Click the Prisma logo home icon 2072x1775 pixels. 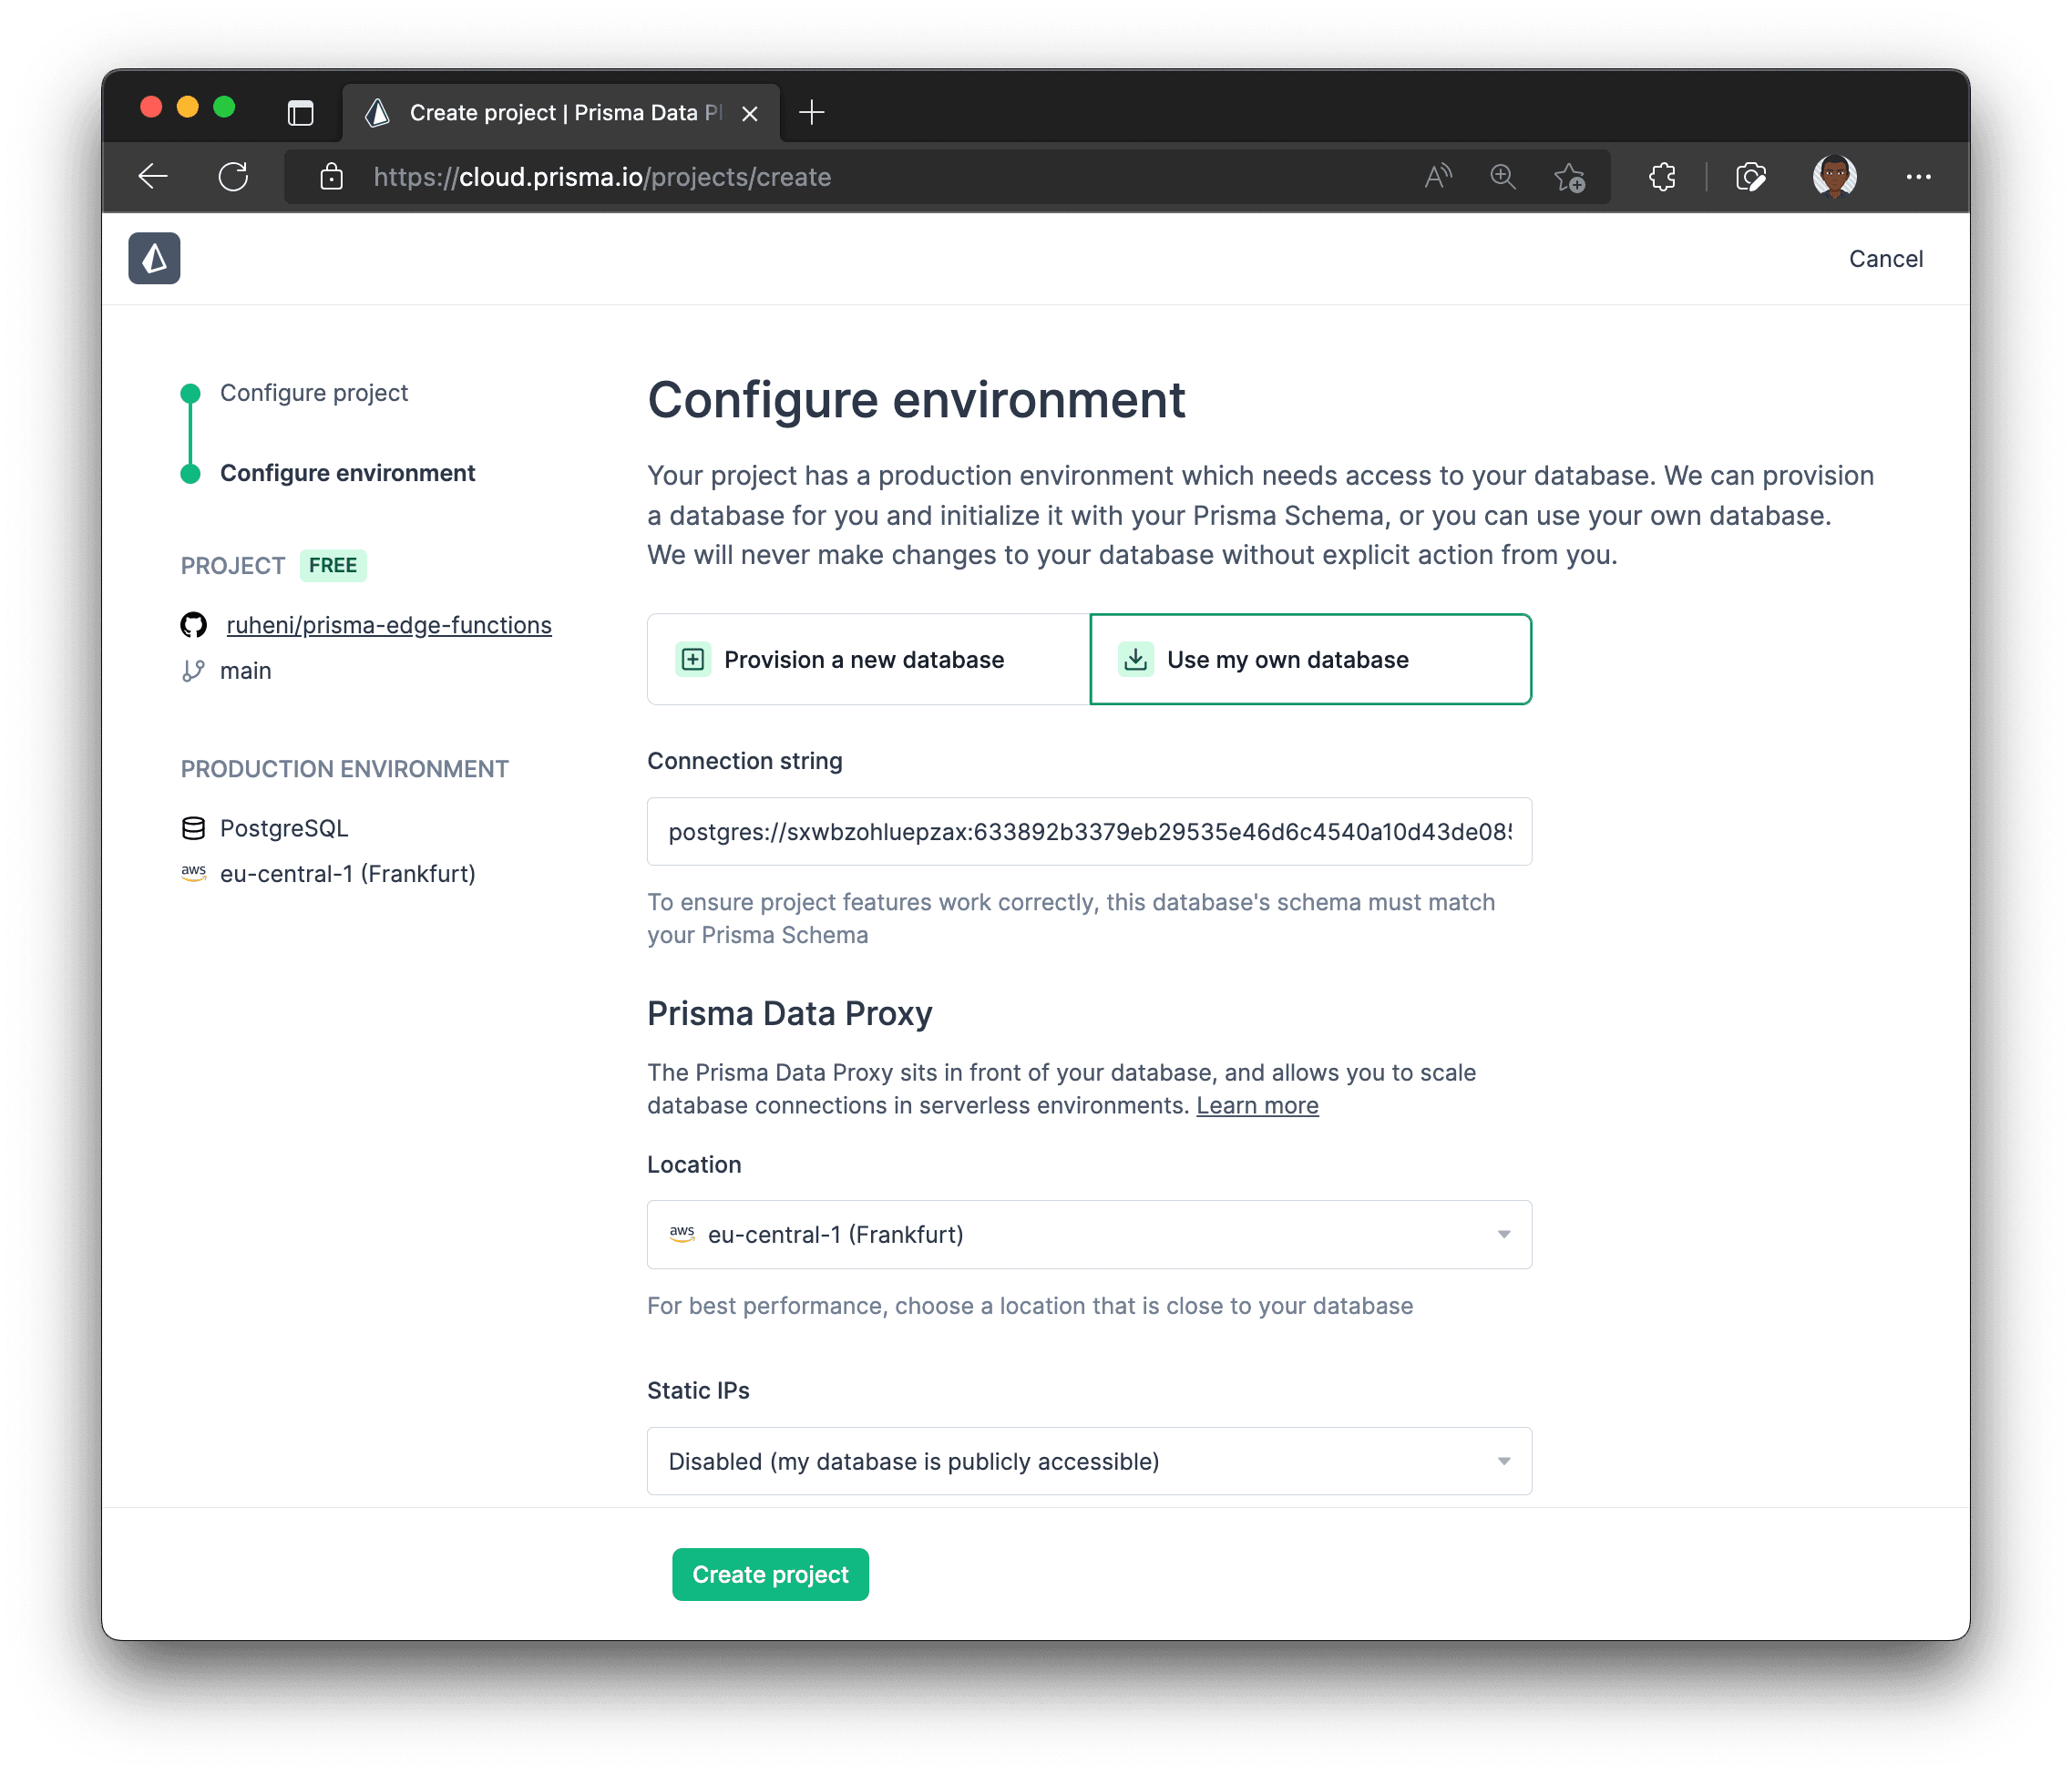pos(154,258)
